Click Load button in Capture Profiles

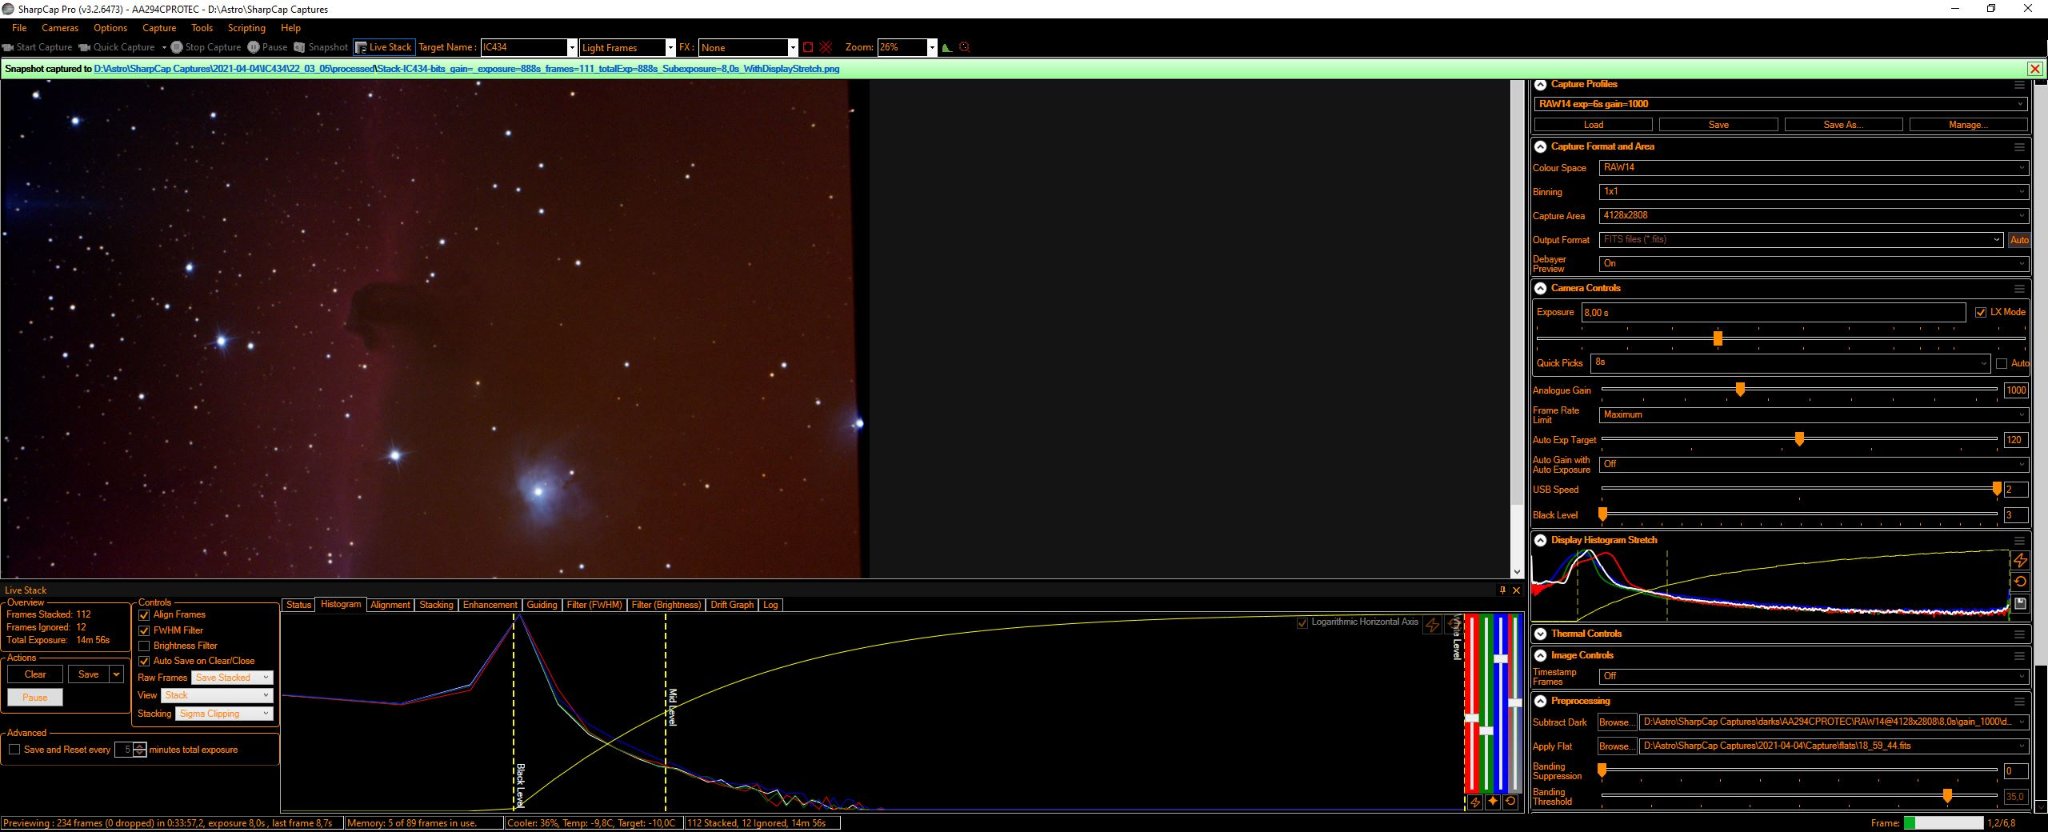pos(1593,125)
